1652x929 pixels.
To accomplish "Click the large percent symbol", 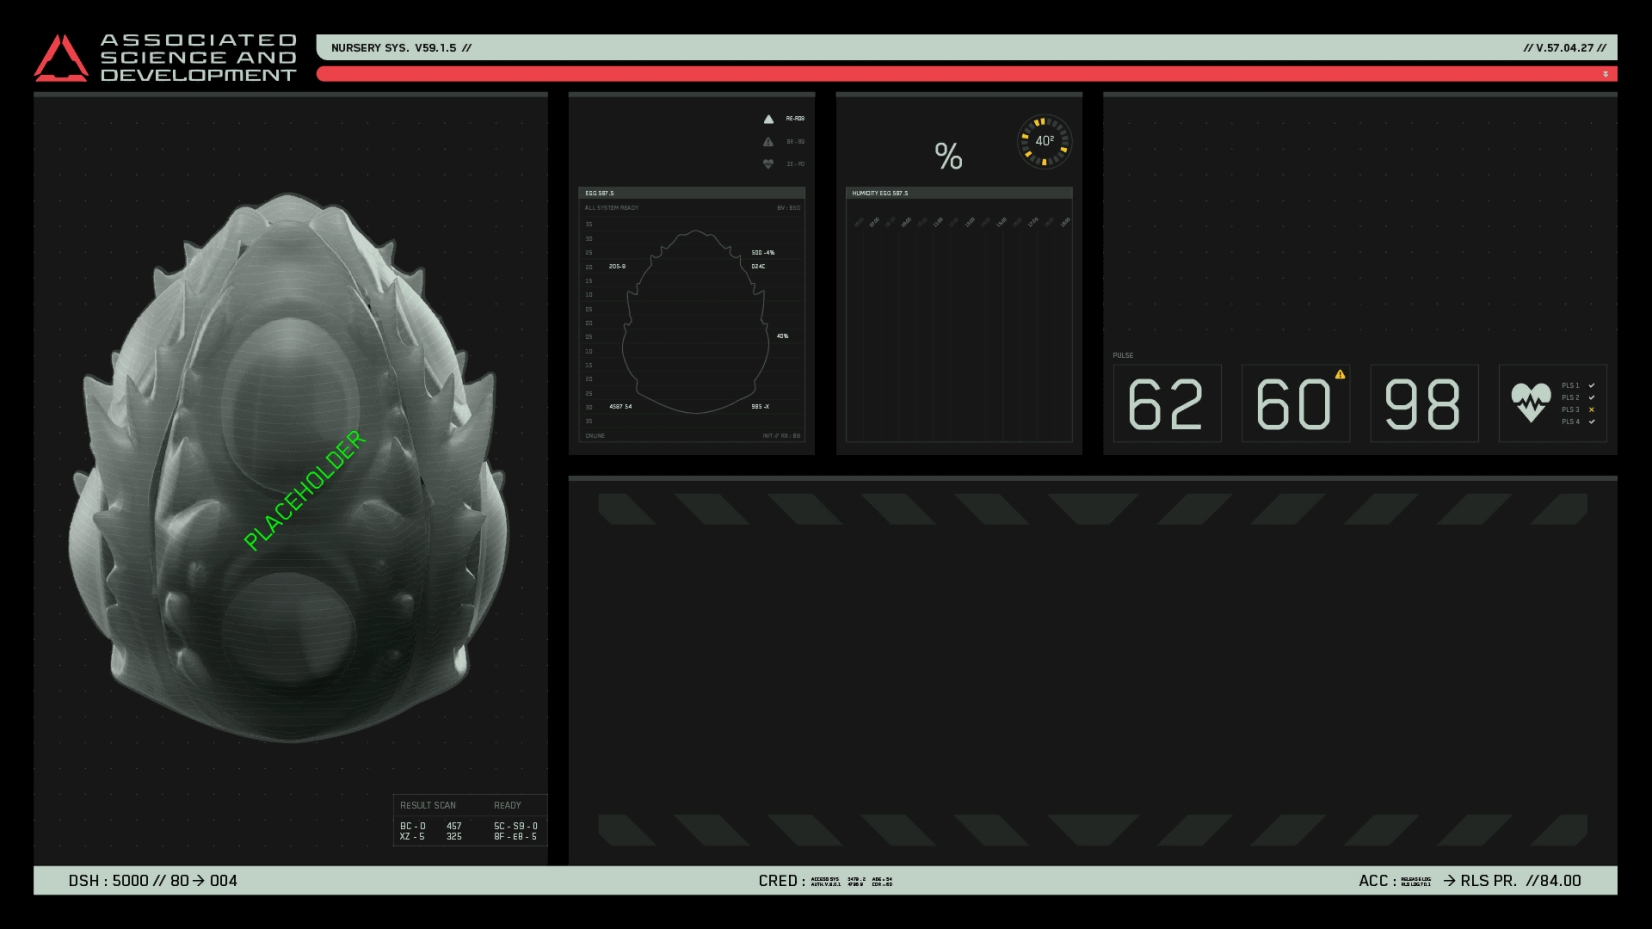I will [948, 156].
